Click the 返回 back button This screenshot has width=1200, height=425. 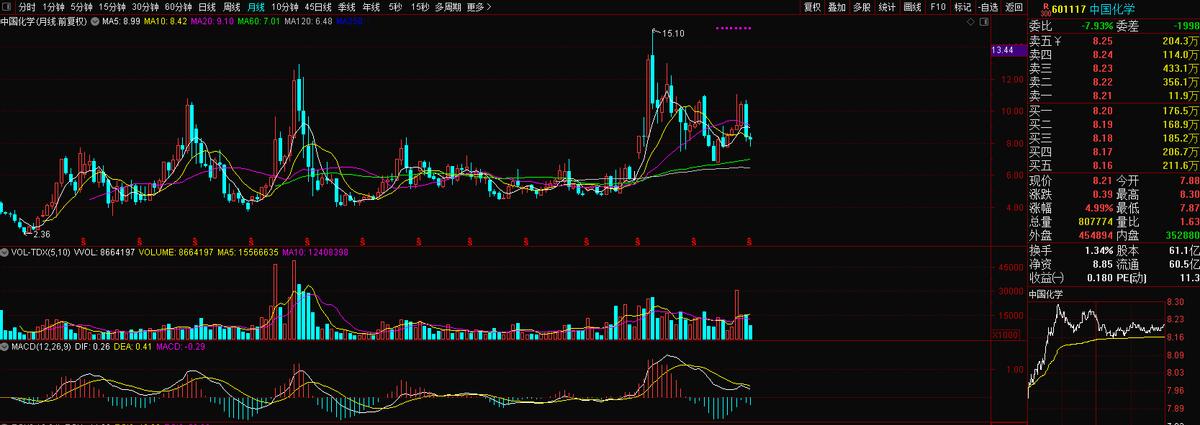point(1012,6)
